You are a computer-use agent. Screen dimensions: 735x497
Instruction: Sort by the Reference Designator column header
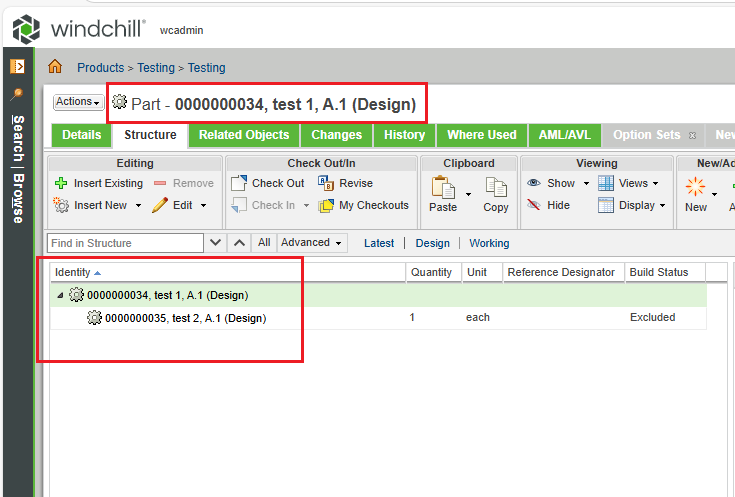click(x=563, y=272)
